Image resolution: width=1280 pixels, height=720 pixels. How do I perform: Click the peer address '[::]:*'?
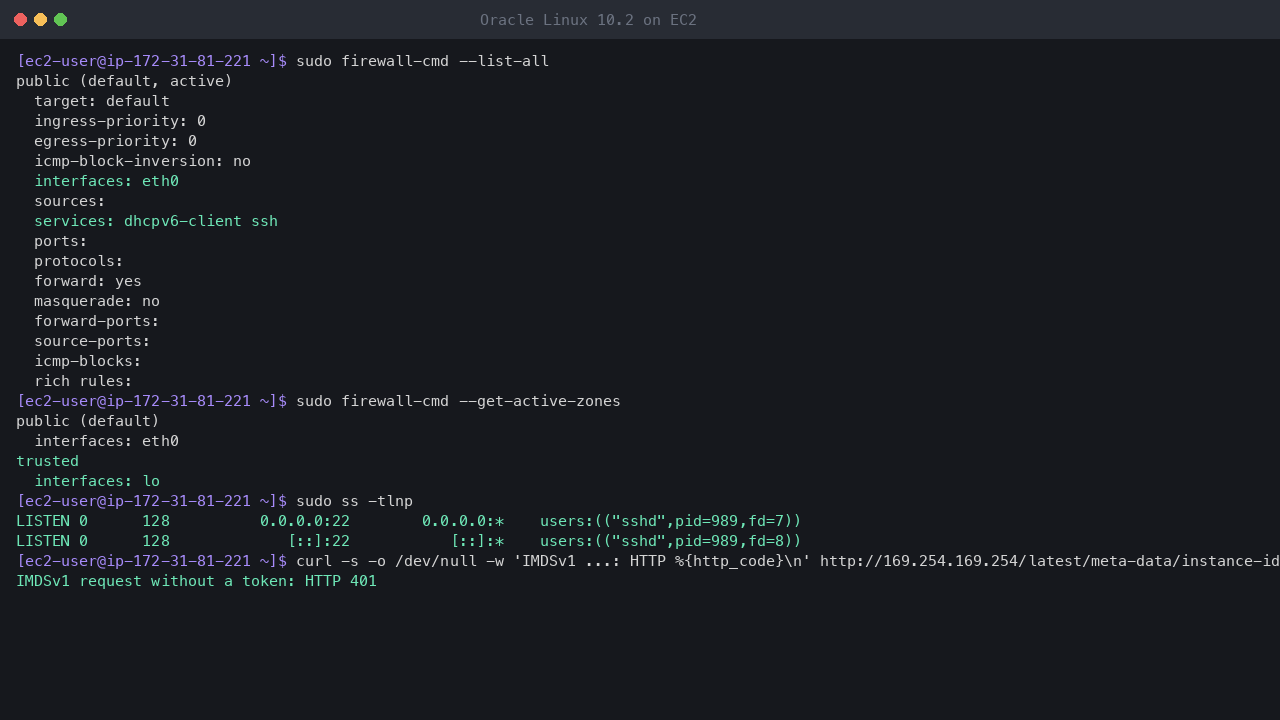point(477,541)
